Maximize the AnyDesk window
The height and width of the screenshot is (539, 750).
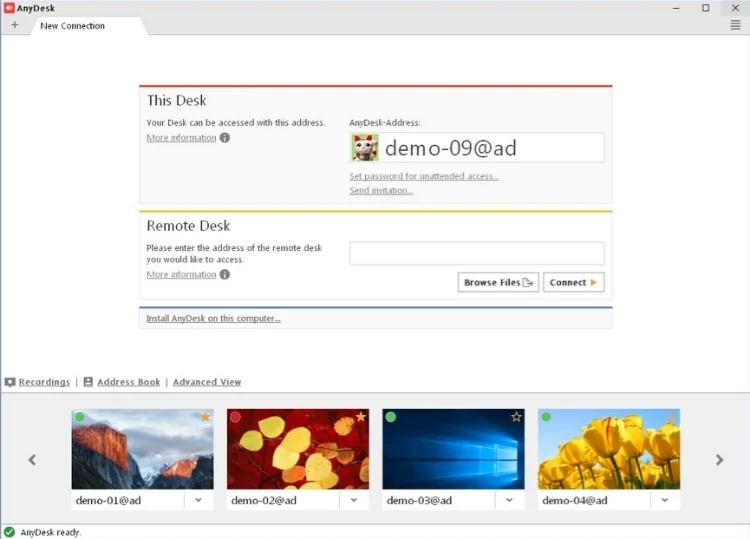pos(706,8)
